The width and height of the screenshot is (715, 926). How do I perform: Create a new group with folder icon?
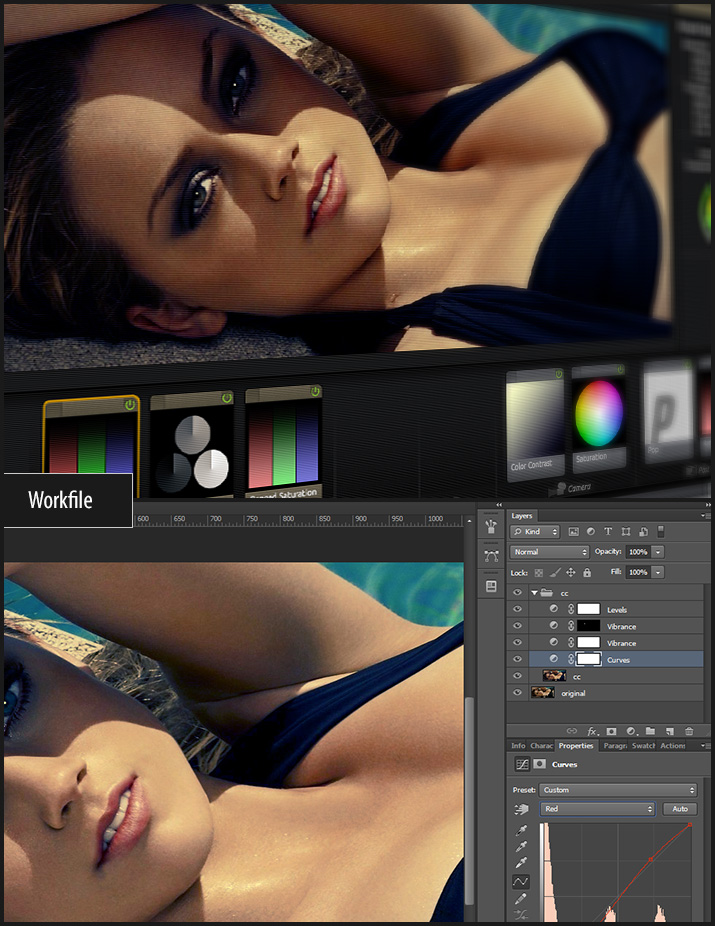pos(650,731)
